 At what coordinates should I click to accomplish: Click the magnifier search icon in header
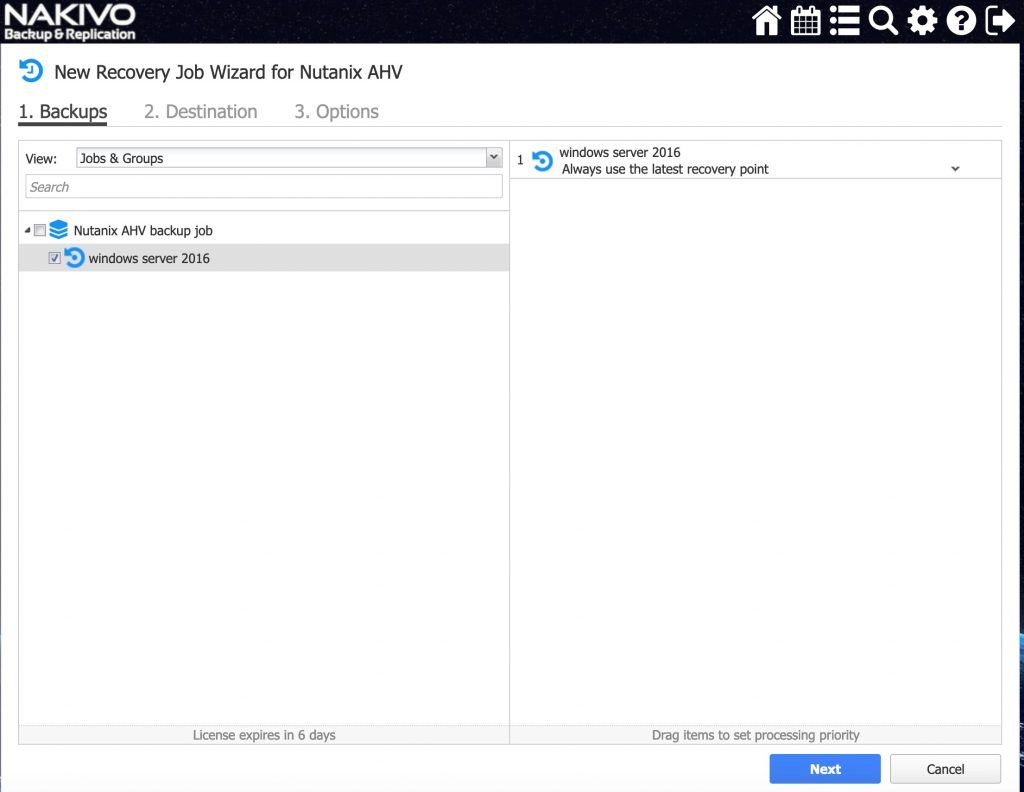point(883,21)
